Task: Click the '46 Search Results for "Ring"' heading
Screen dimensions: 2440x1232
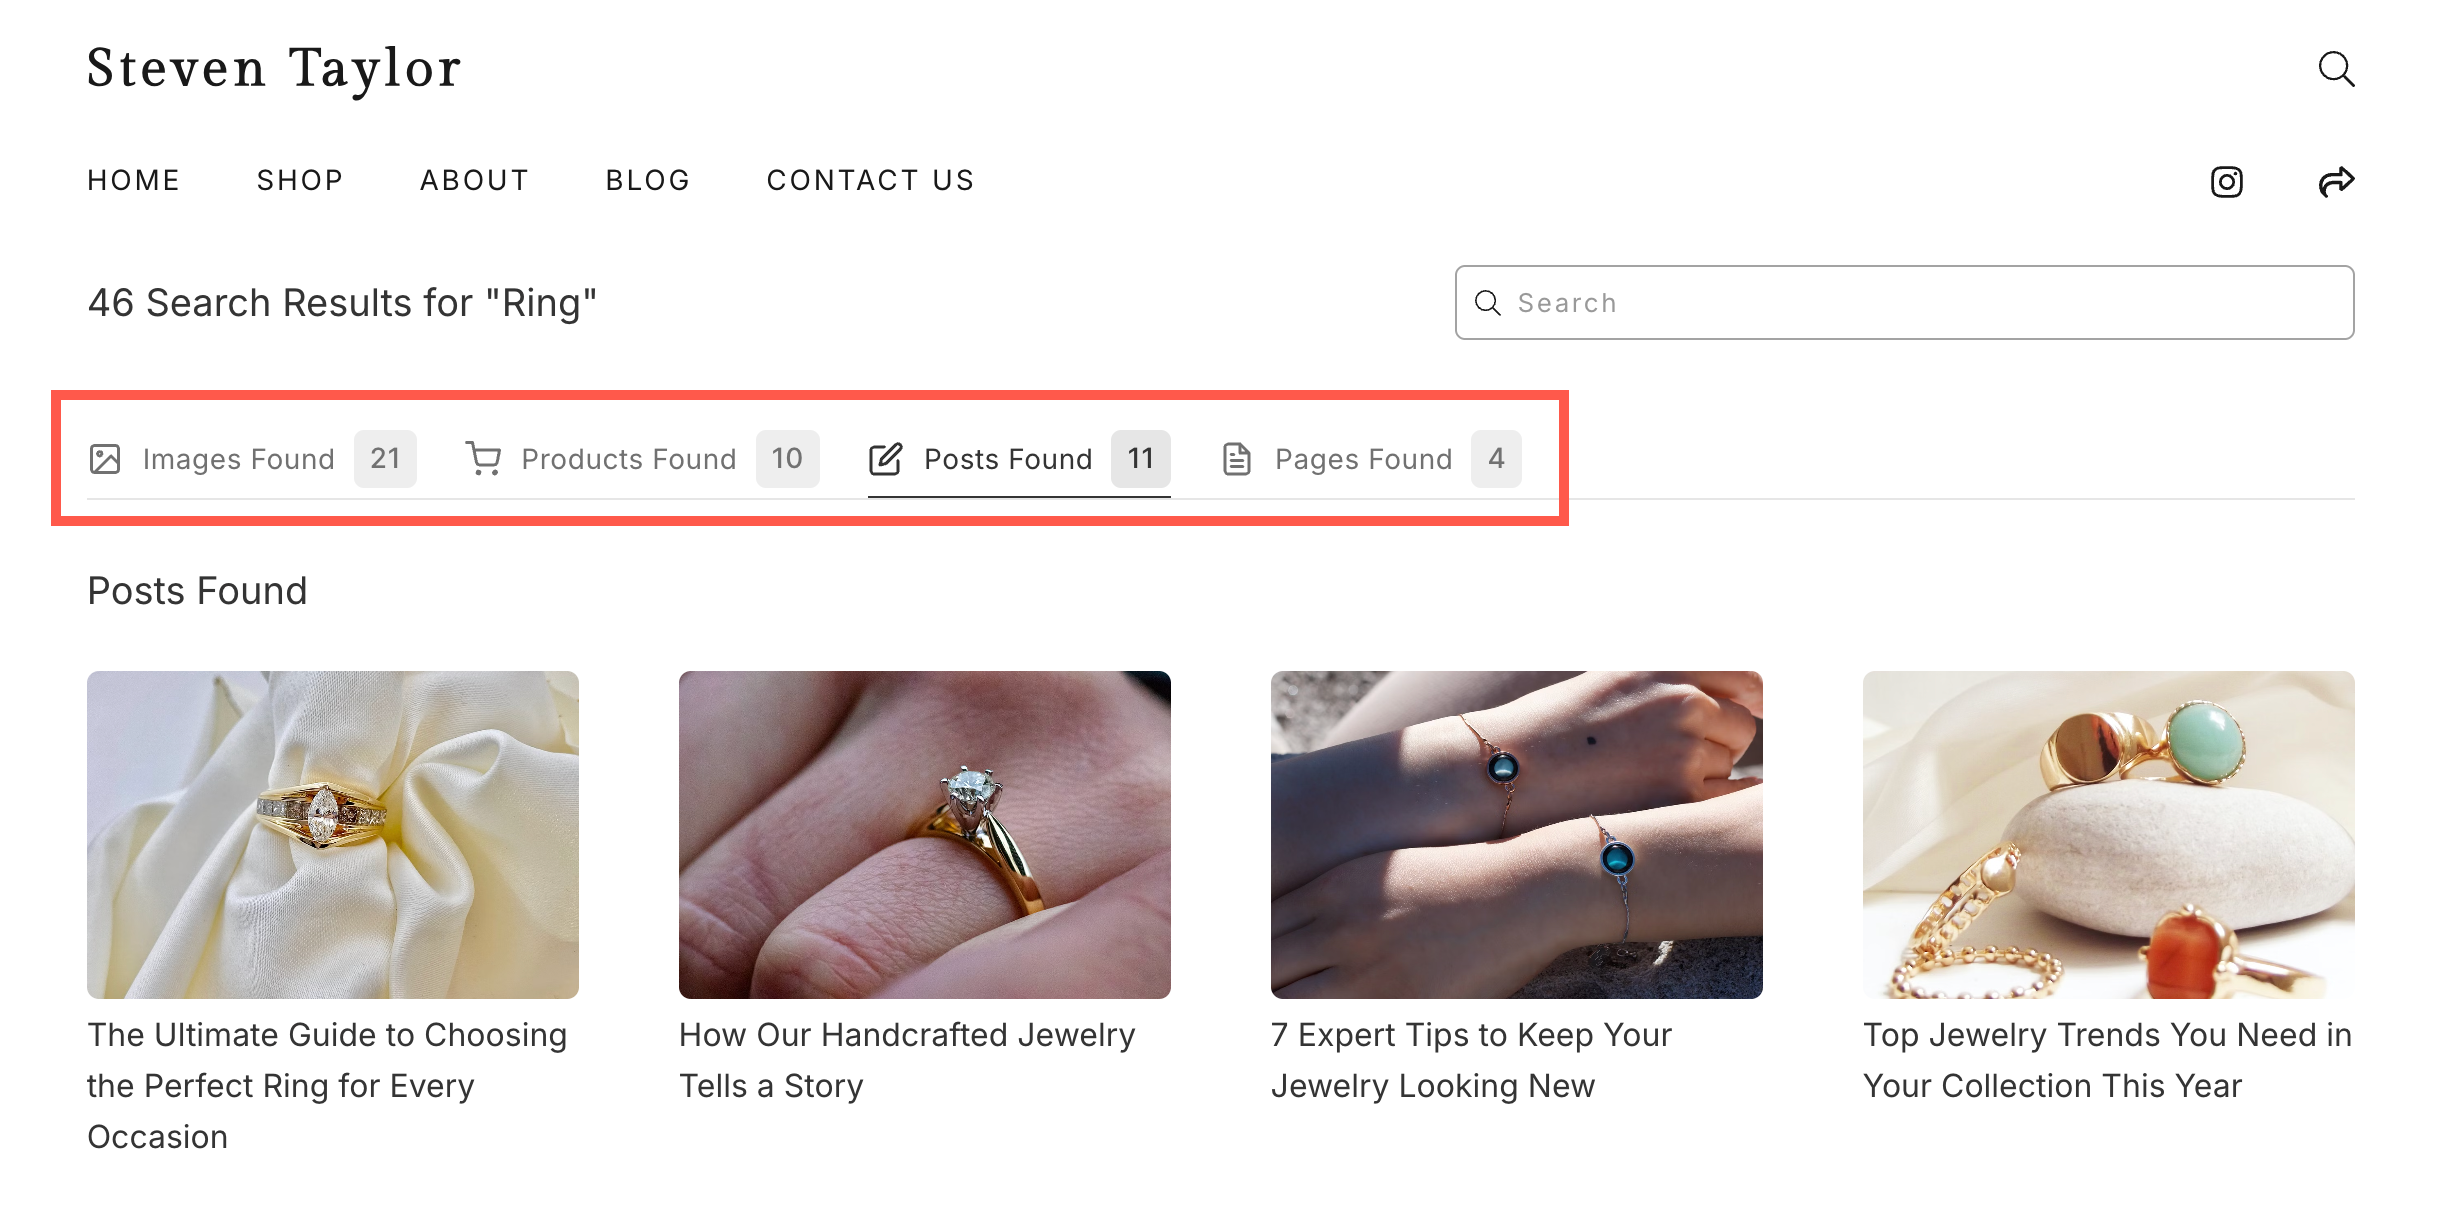Action: 343,303
